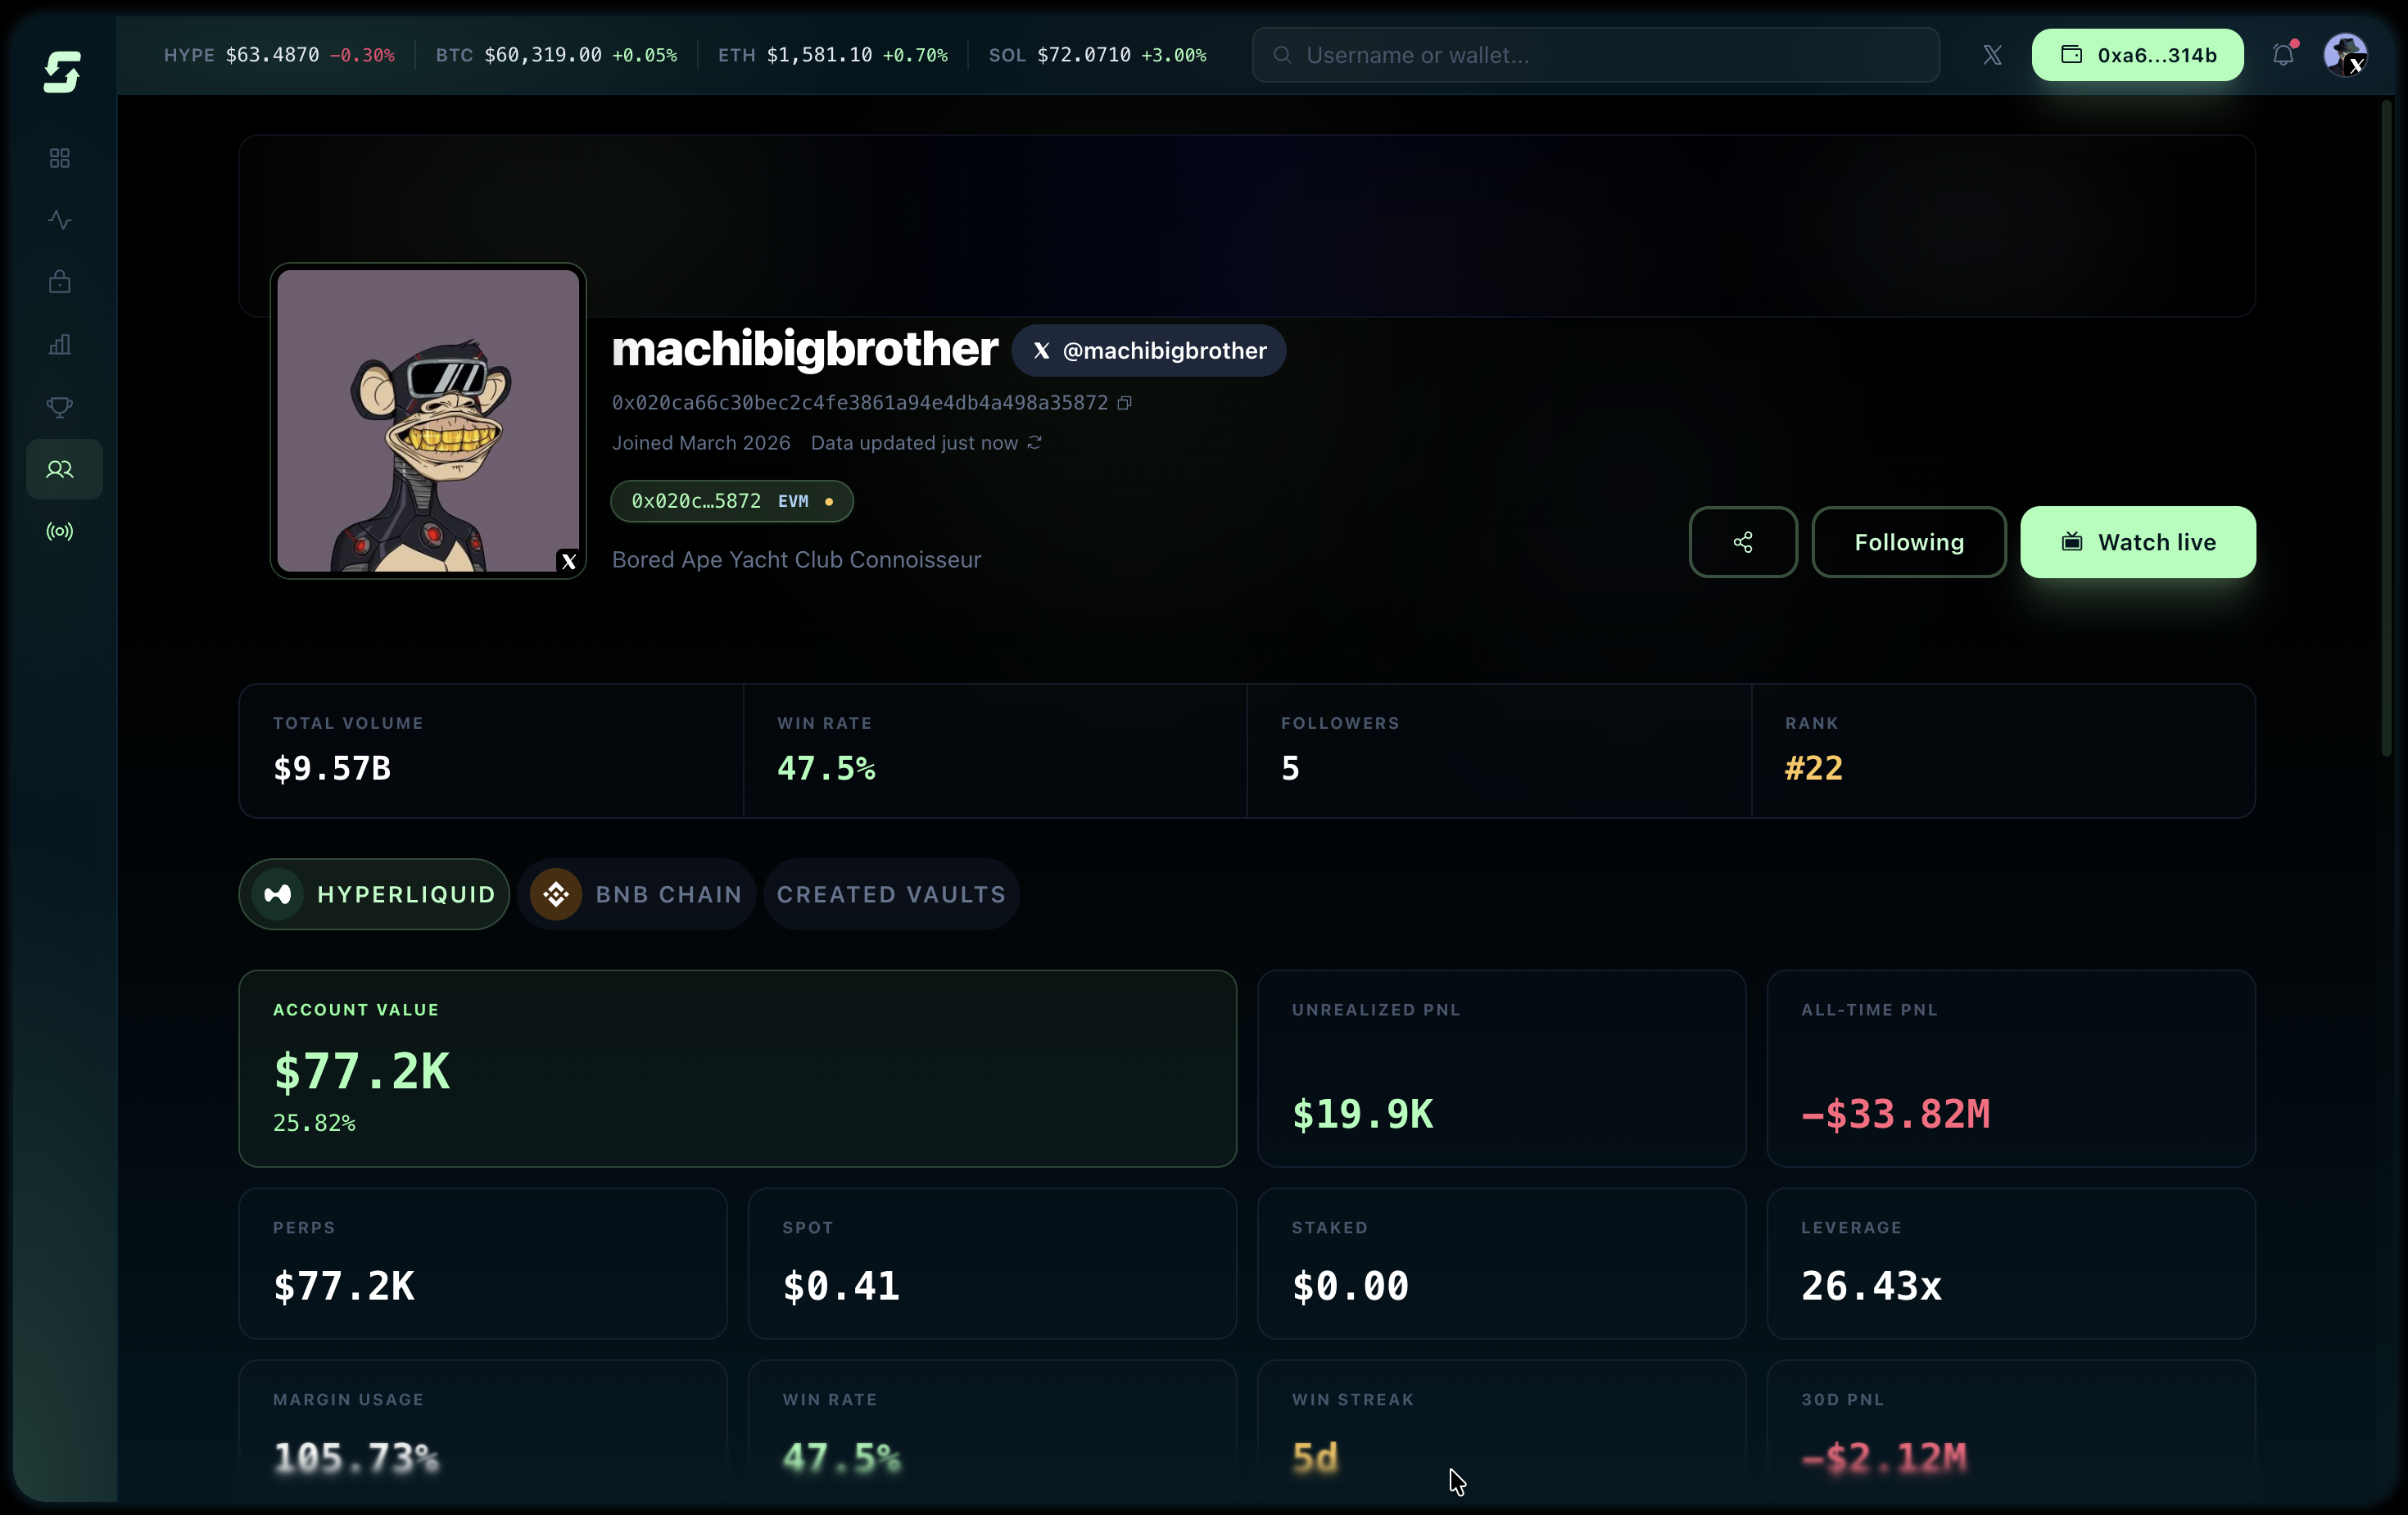
Task: Open the activity pulse icon in sidebar
Action: (x=60, y=220)
